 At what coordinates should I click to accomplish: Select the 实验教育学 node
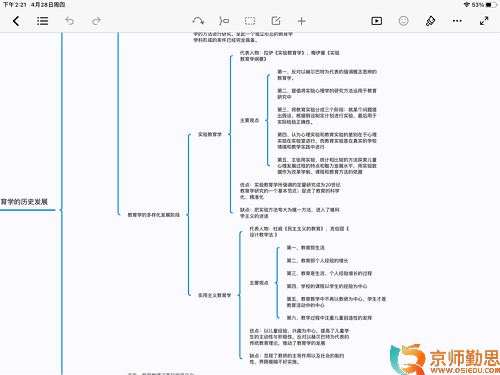[210, 134]
